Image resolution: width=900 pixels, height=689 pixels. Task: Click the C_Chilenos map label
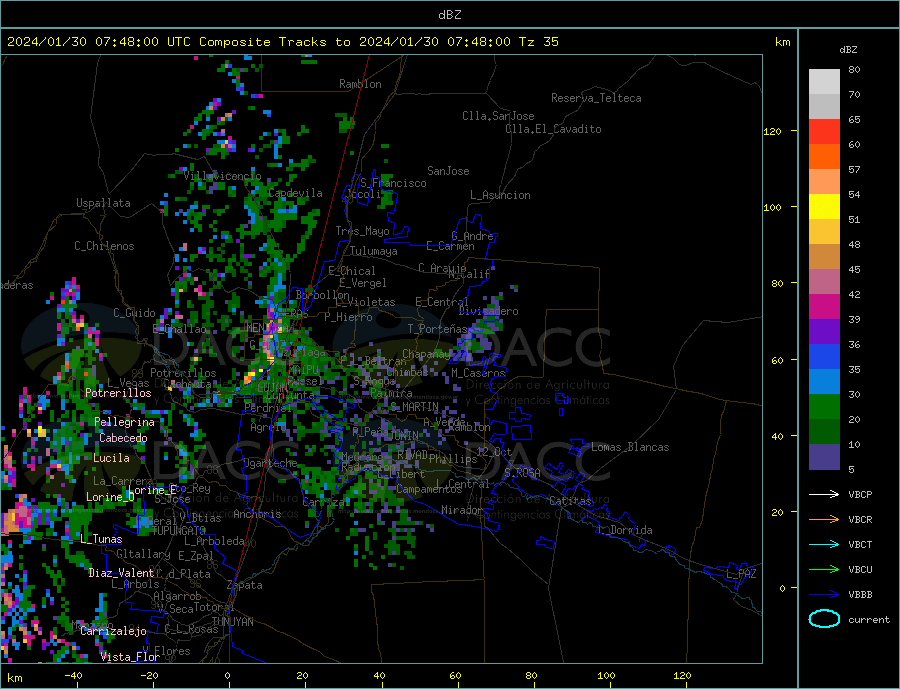click(x=104, y=246)
